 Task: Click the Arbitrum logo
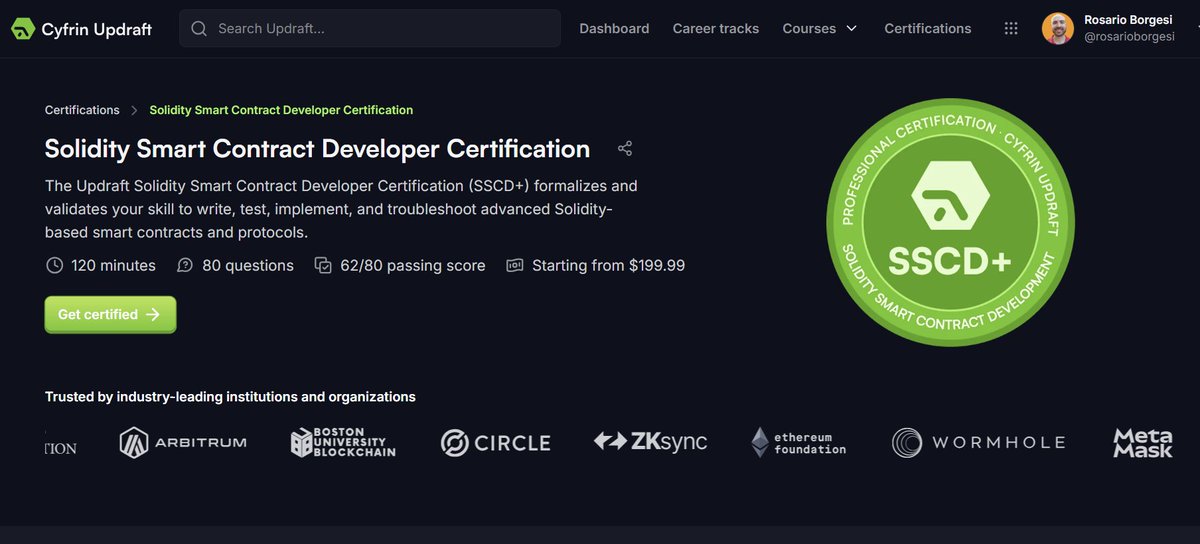coord(183,442)
